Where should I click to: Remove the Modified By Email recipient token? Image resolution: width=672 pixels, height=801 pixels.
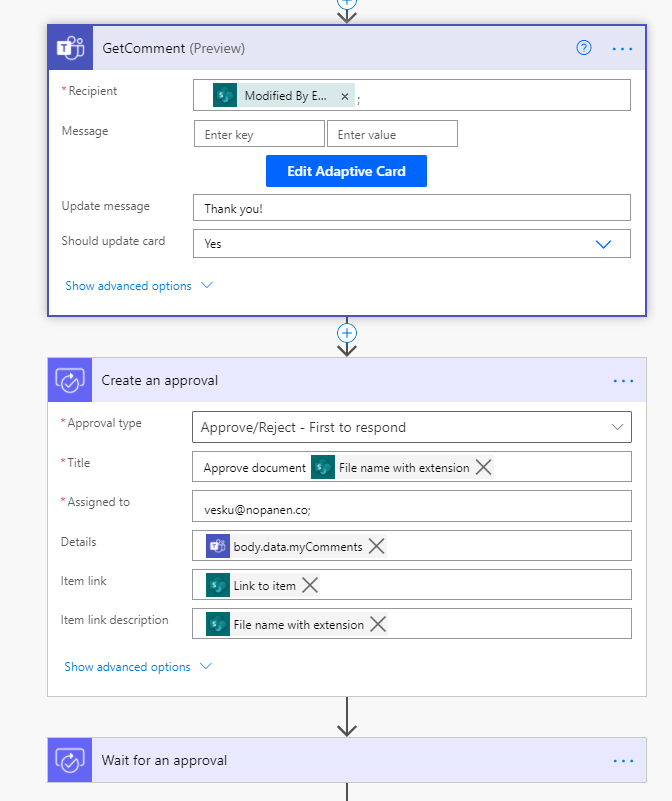[x=344, y=96]
